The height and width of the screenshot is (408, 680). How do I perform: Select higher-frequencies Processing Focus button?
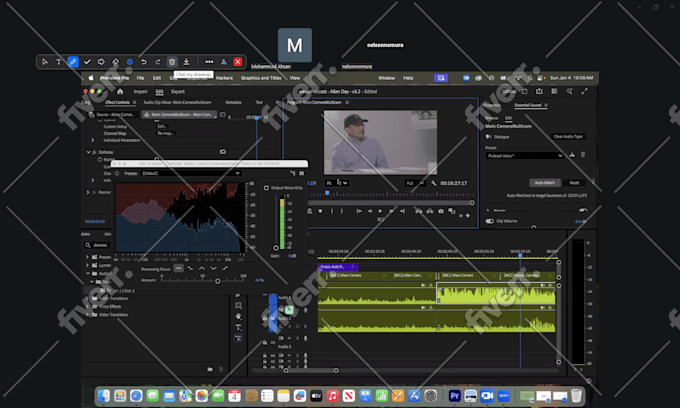[x=225, y=268]
